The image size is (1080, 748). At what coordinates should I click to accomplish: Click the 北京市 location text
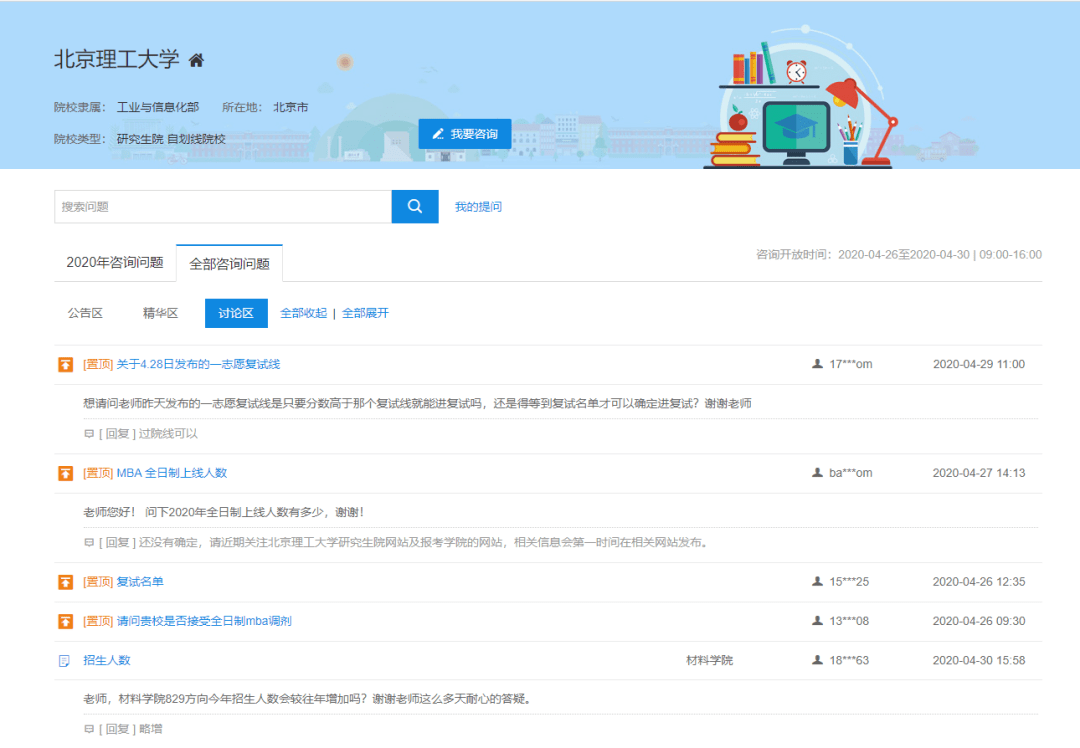tap(291, 107)
